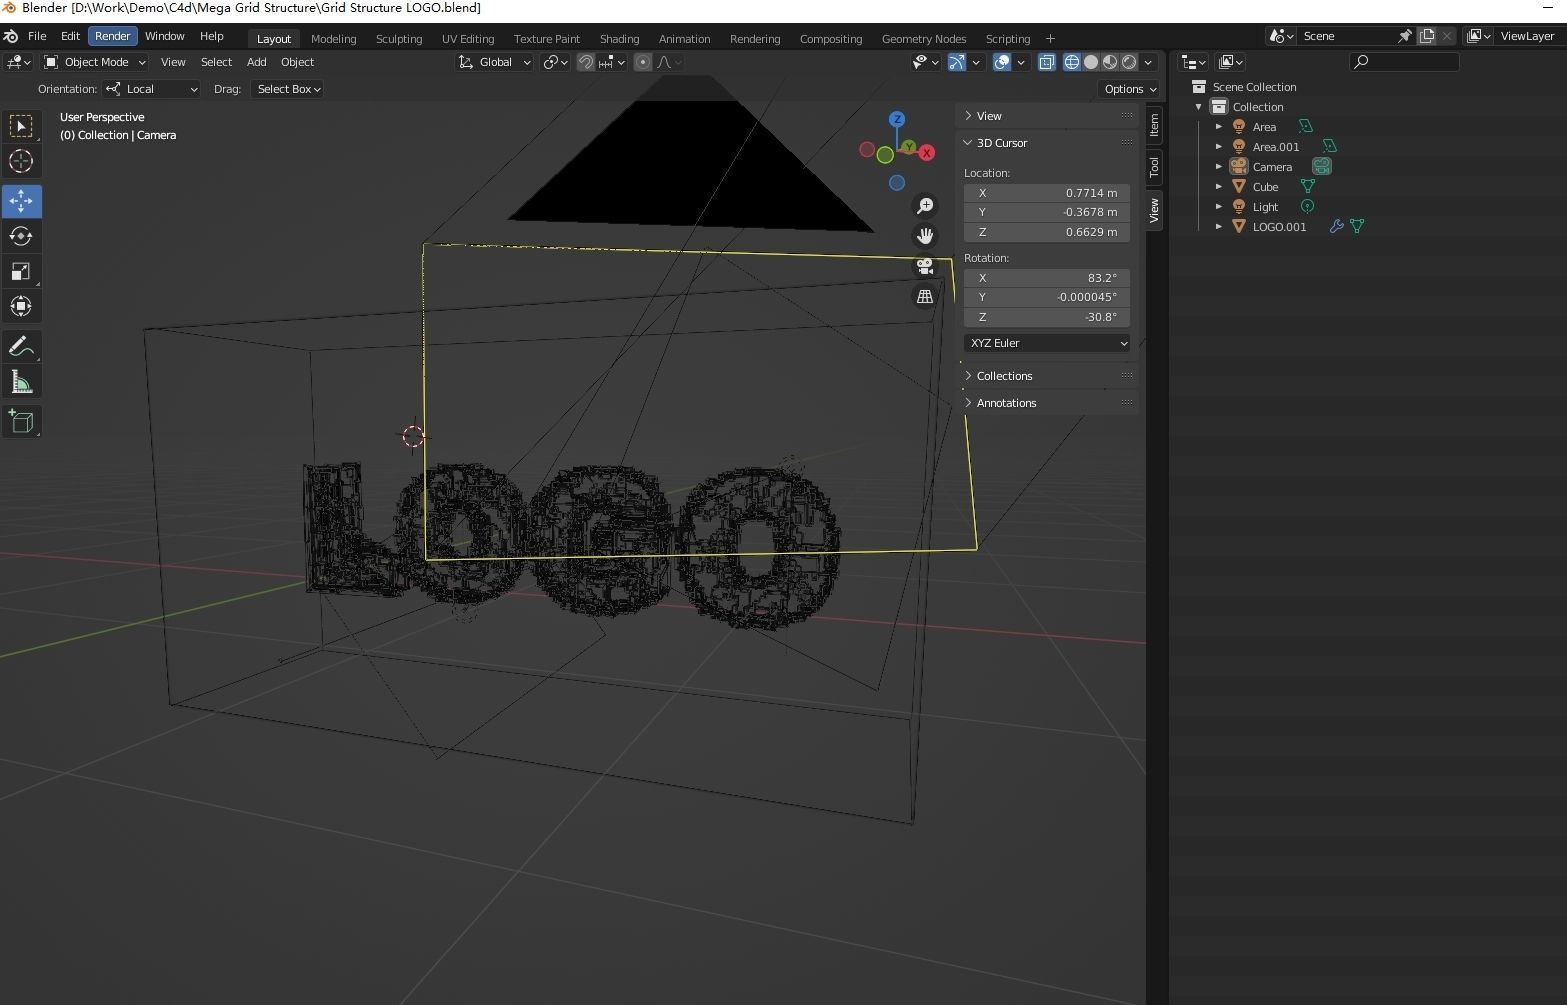Screen dimensions: 1567x1005
Task: Expand the Collections panel
Action: (x=1047, y=376)
